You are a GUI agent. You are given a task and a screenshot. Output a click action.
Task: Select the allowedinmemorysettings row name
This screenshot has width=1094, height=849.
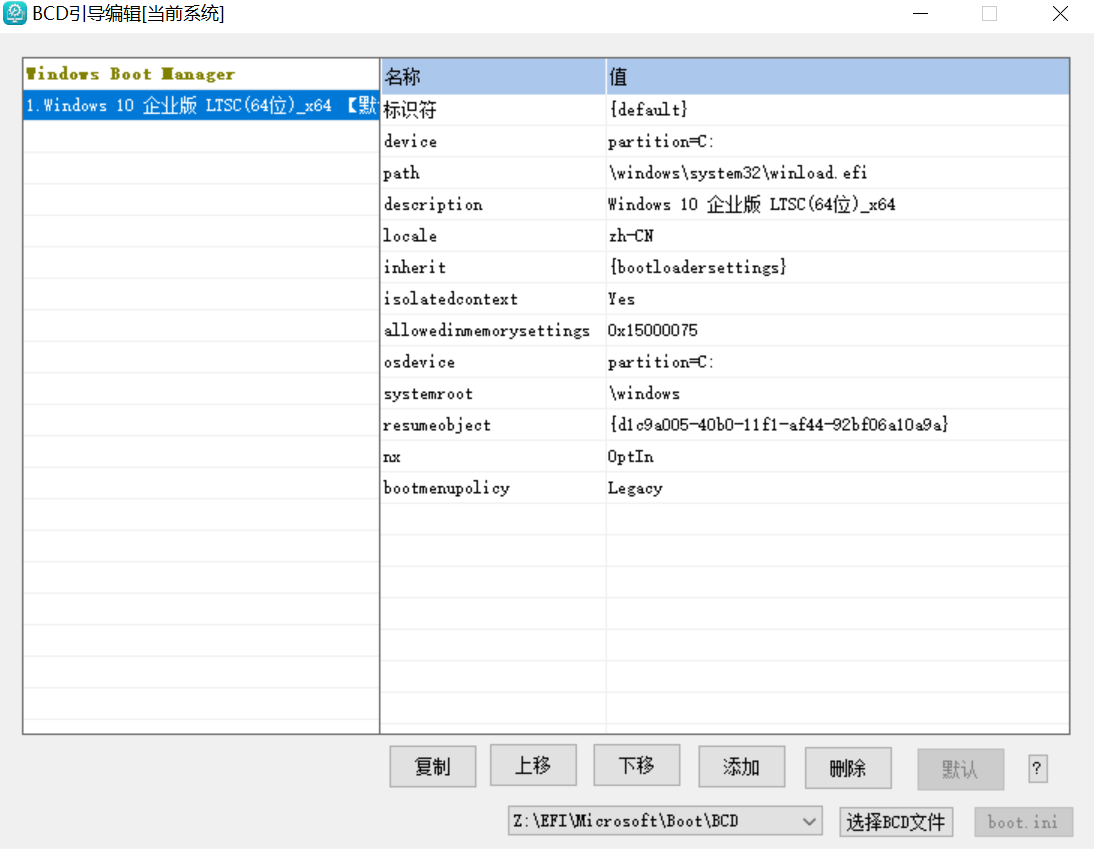coord(486,331)
